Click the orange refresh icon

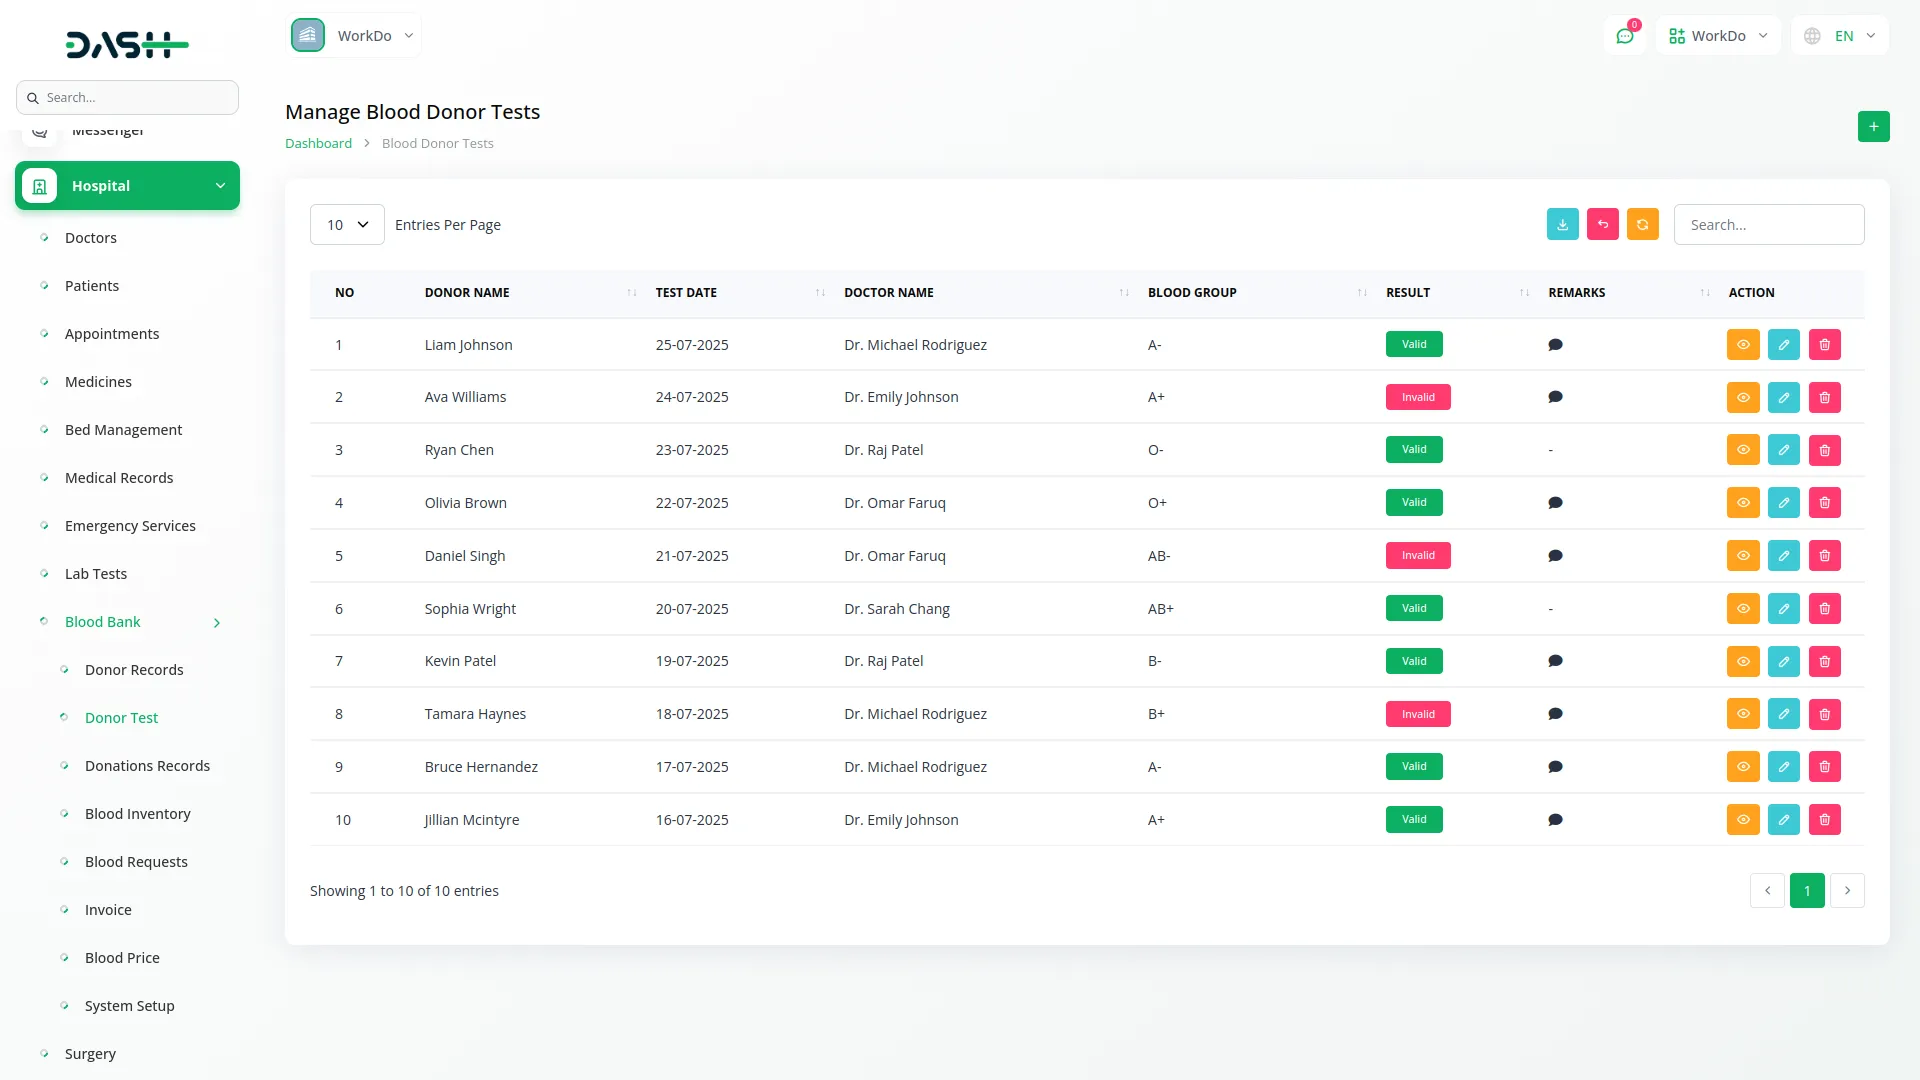[1642, 225]
